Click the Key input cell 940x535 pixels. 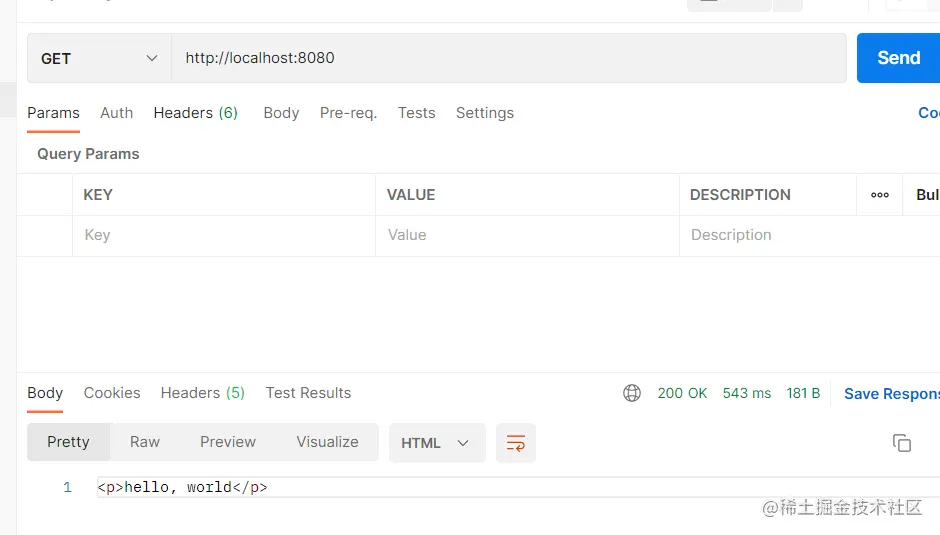(x=224, y=235)
